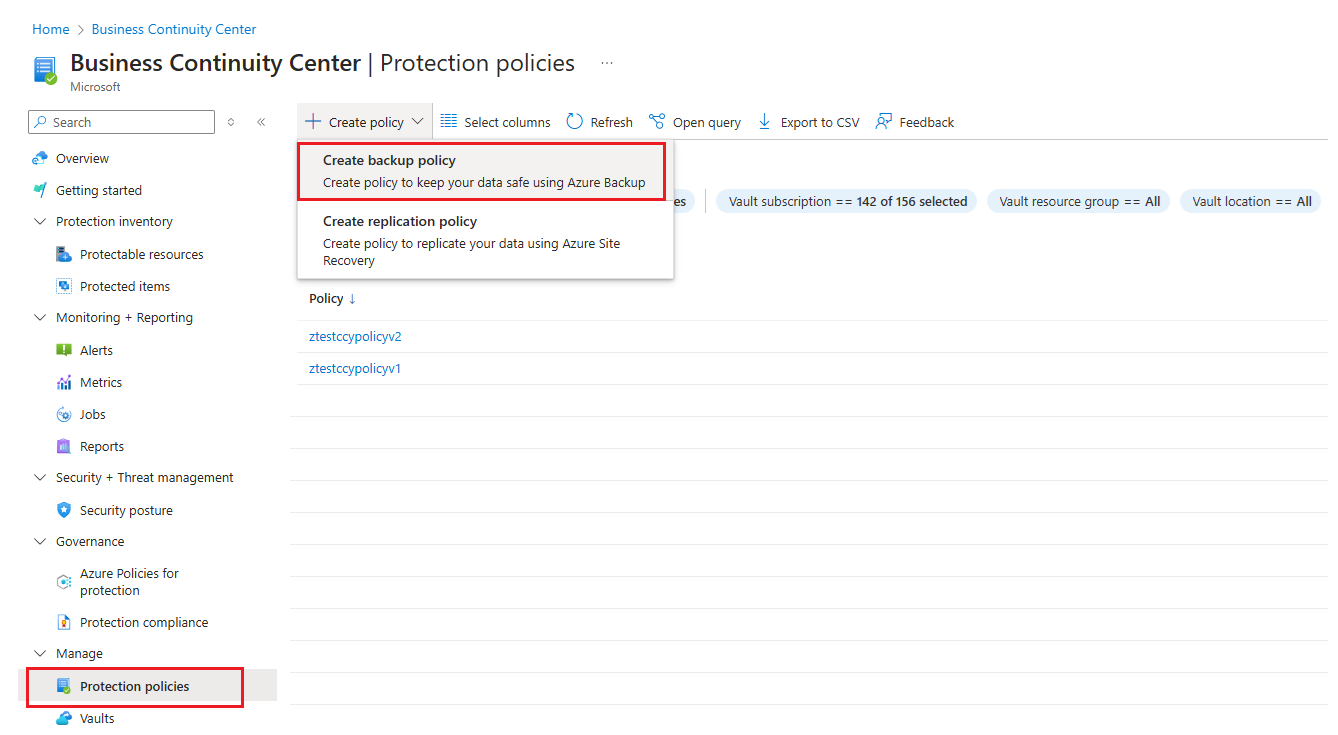Open the ztestccypolicyv2 policy link
This screenshot has height=735, width=1338.
point(355,337)
